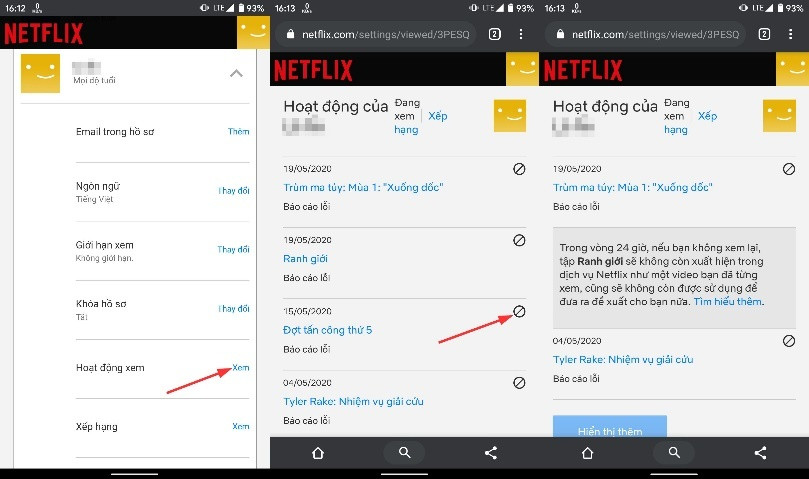
Task: Tap the middle screen's URL address bar
Action: (x=378, y=34)
